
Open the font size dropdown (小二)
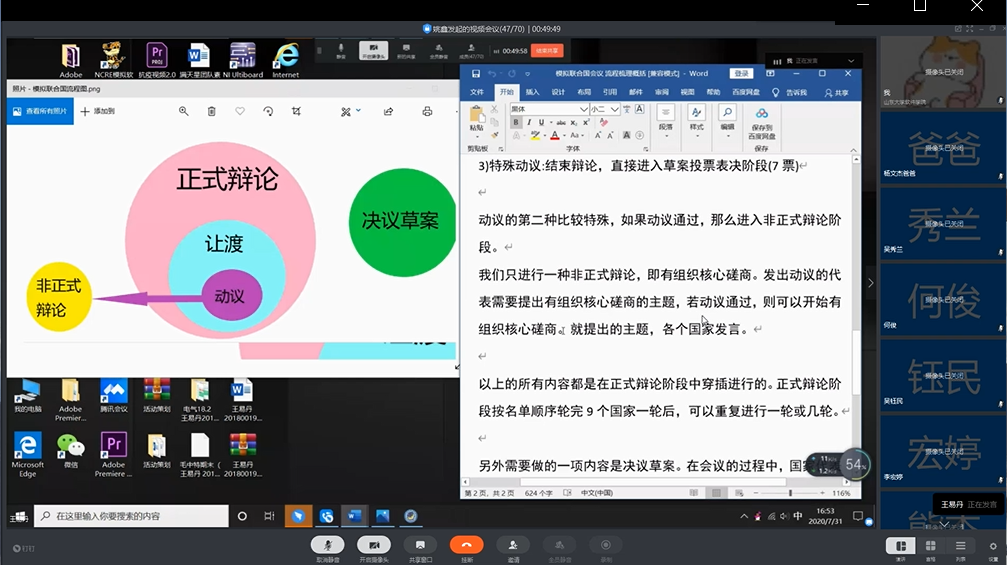coord(615,109)
